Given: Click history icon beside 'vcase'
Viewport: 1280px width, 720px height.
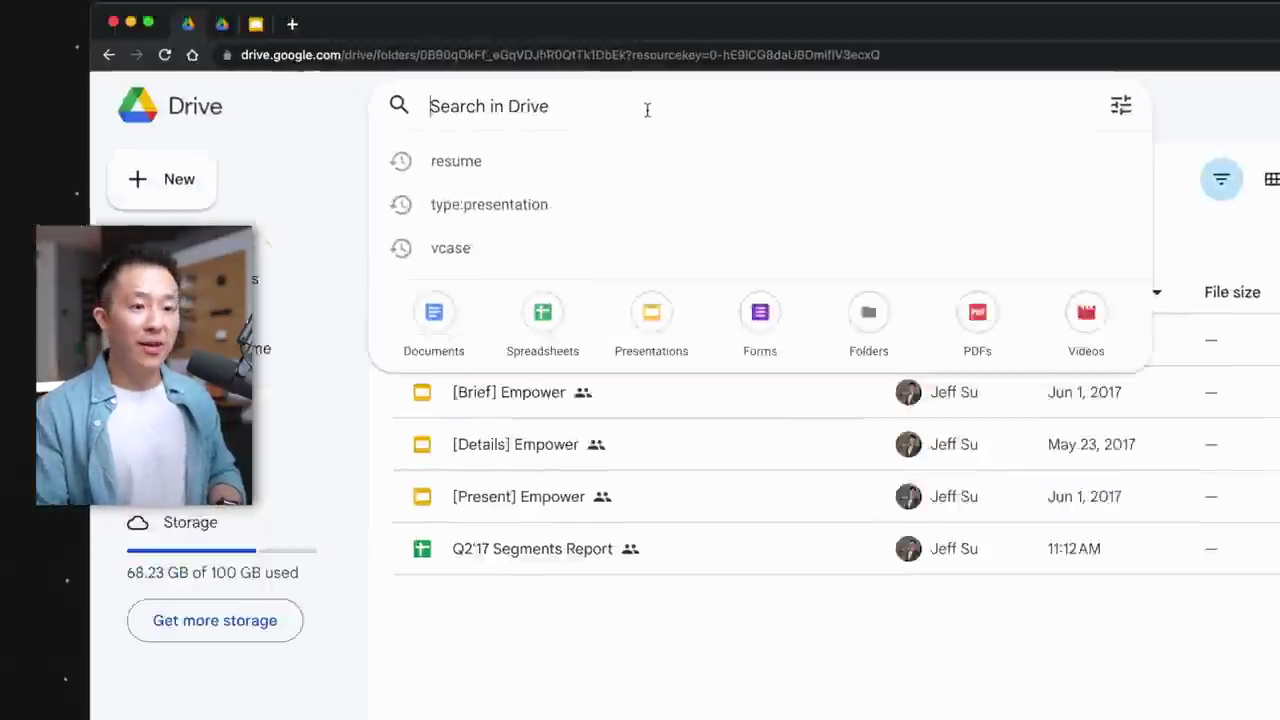Looking at the screenshot, I should click(x=401, y=248).
